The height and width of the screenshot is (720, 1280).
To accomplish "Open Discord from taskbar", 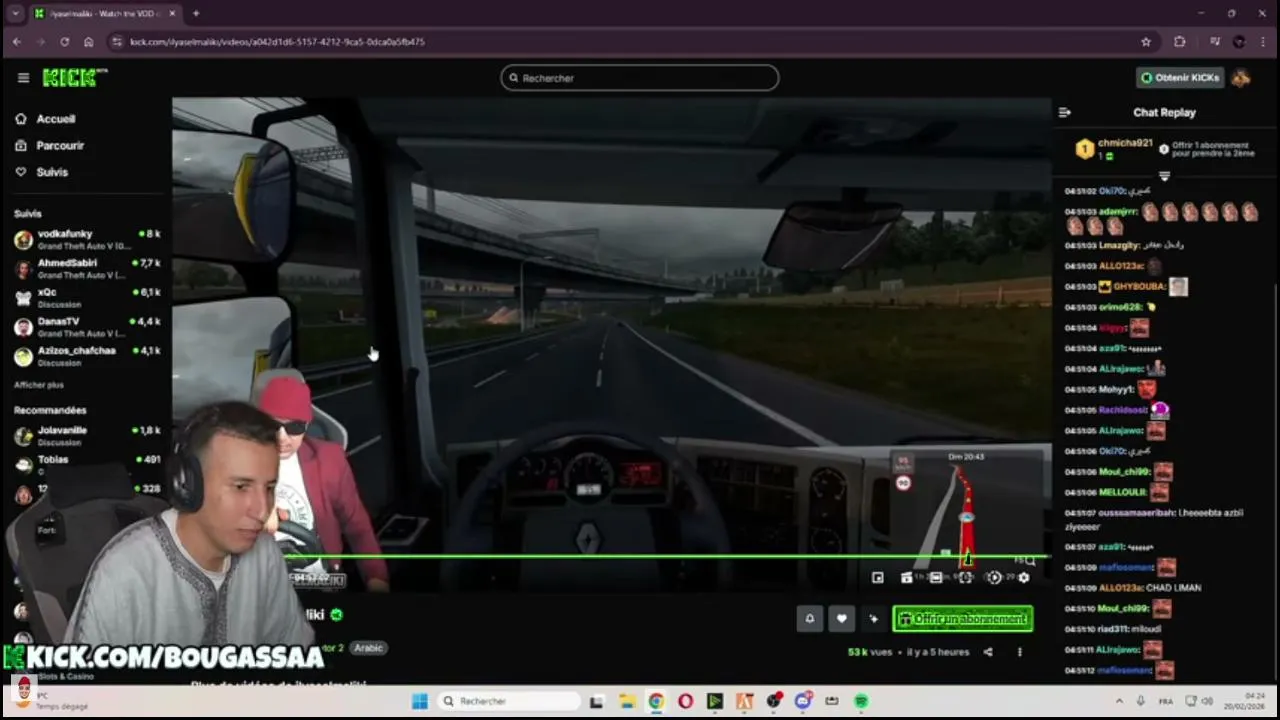I will (803, 701).
